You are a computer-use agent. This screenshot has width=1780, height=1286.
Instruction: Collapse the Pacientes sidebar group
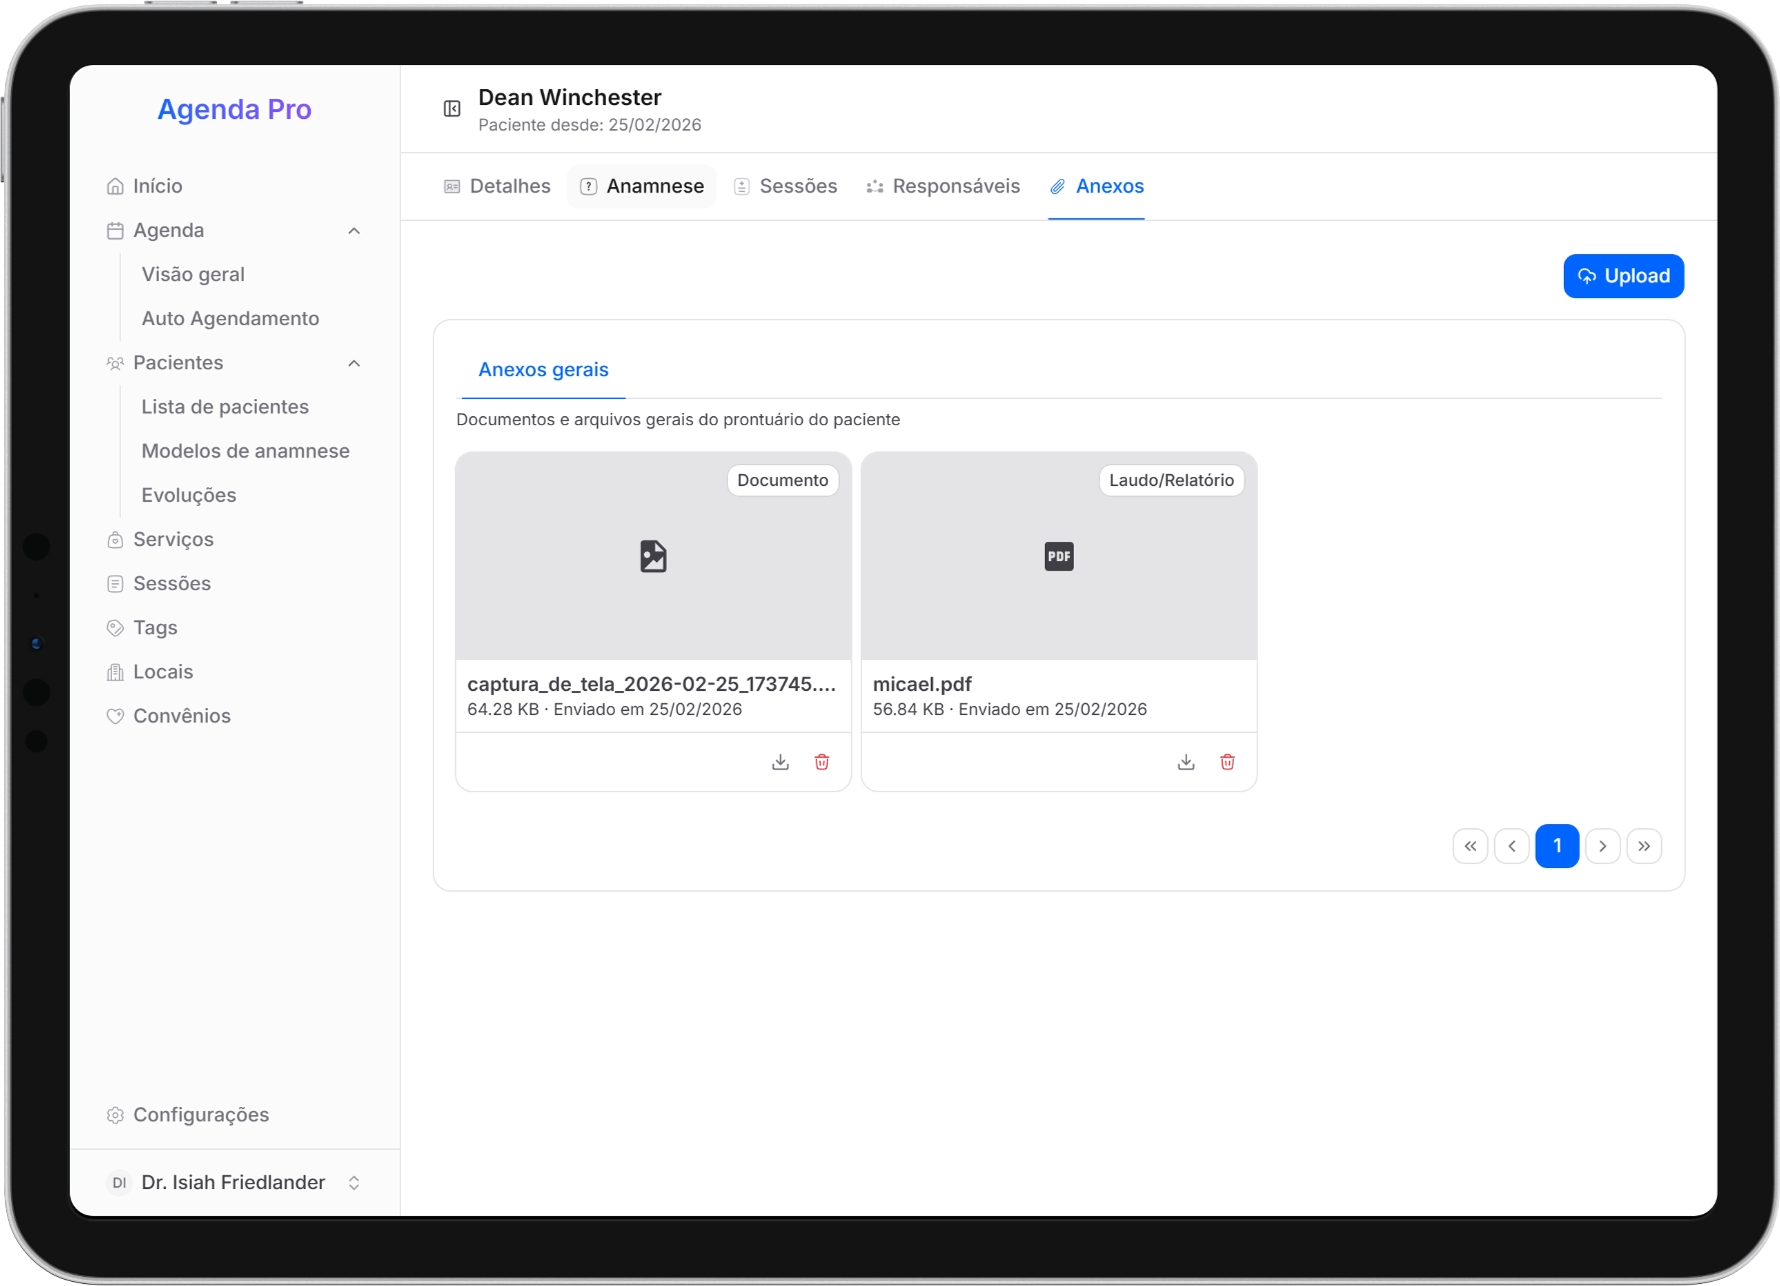tap(354, 363)
